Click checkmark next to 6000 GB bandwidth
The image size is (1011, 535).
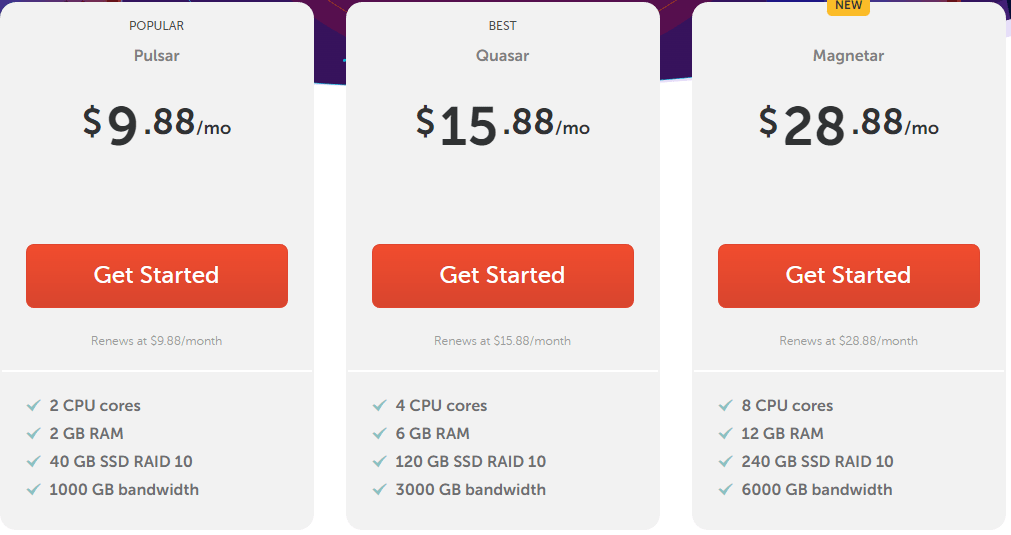[725, 489]
